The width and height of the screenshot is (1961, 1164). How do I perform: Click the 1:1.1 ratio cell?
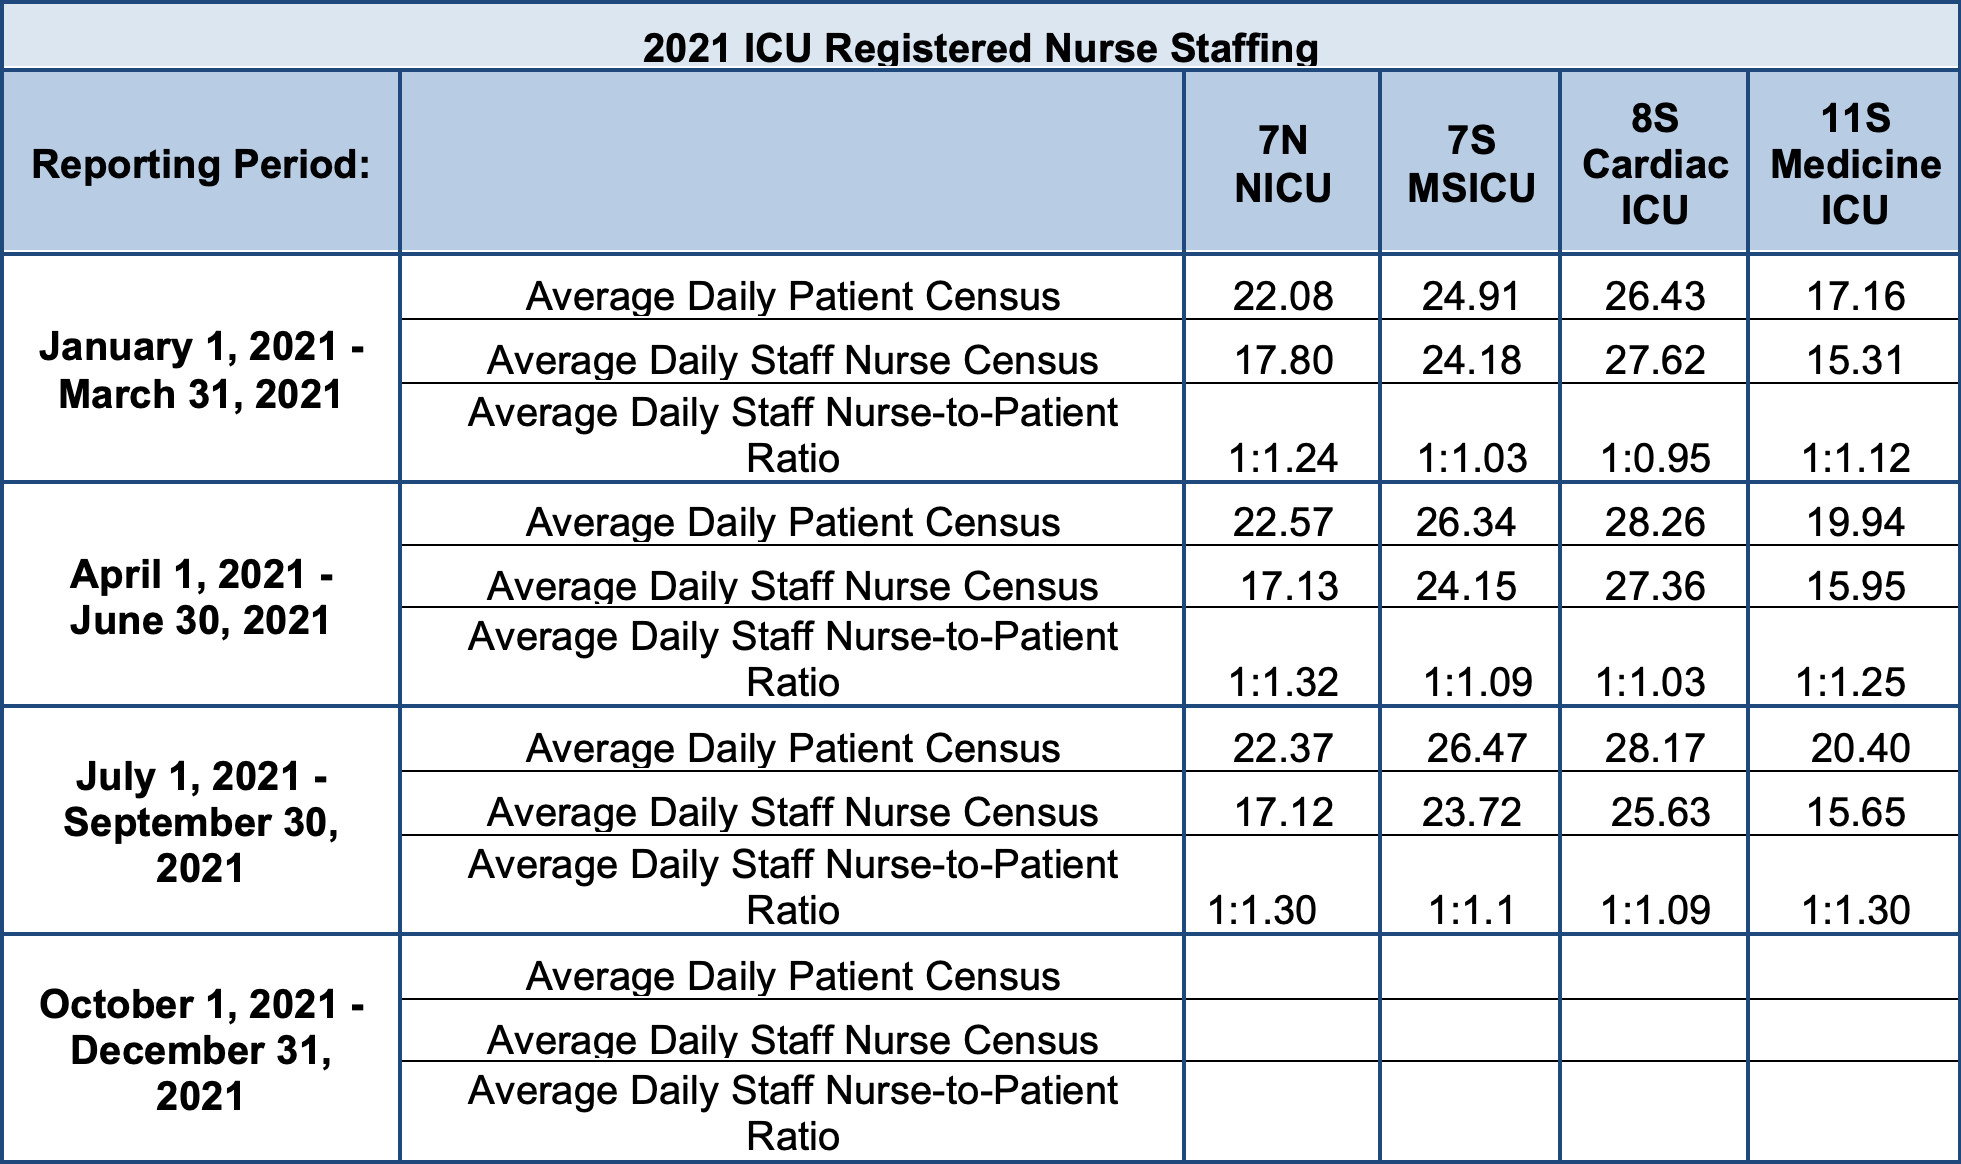(x=1470, y=910)
